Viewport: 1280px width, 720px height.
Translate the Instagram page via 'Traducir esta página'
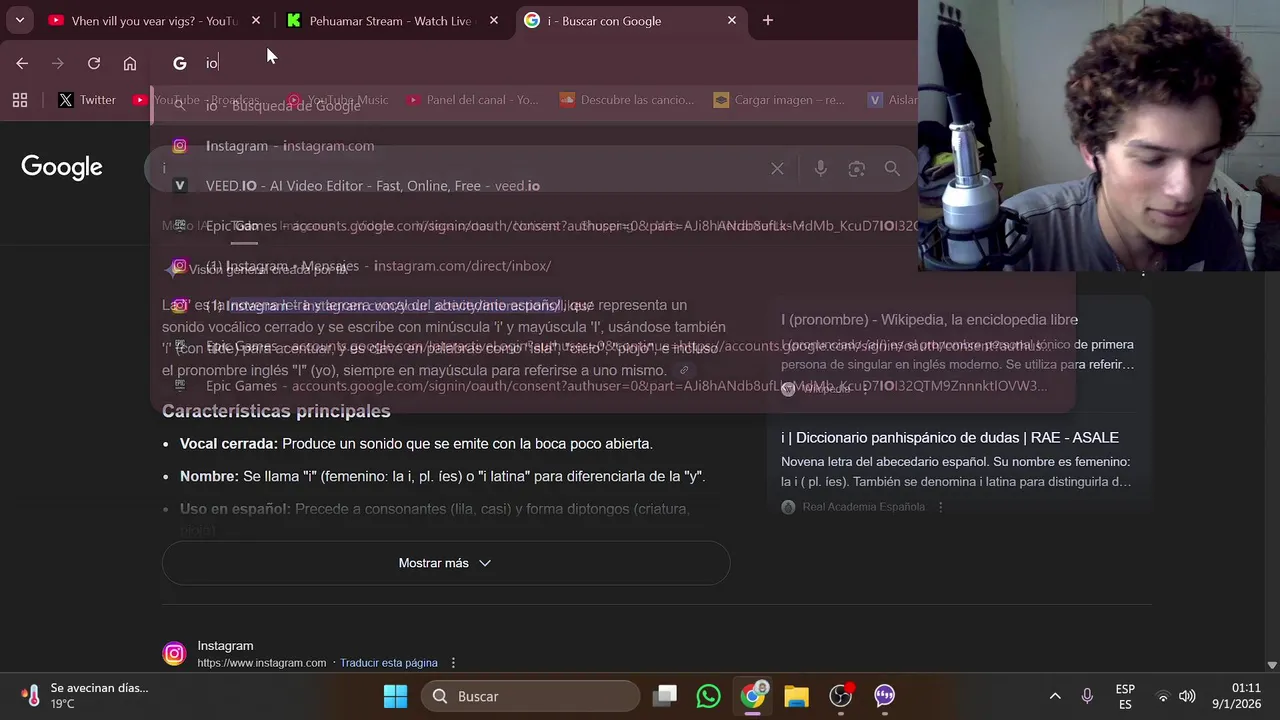pyautogui.click(x=389, y=663)
